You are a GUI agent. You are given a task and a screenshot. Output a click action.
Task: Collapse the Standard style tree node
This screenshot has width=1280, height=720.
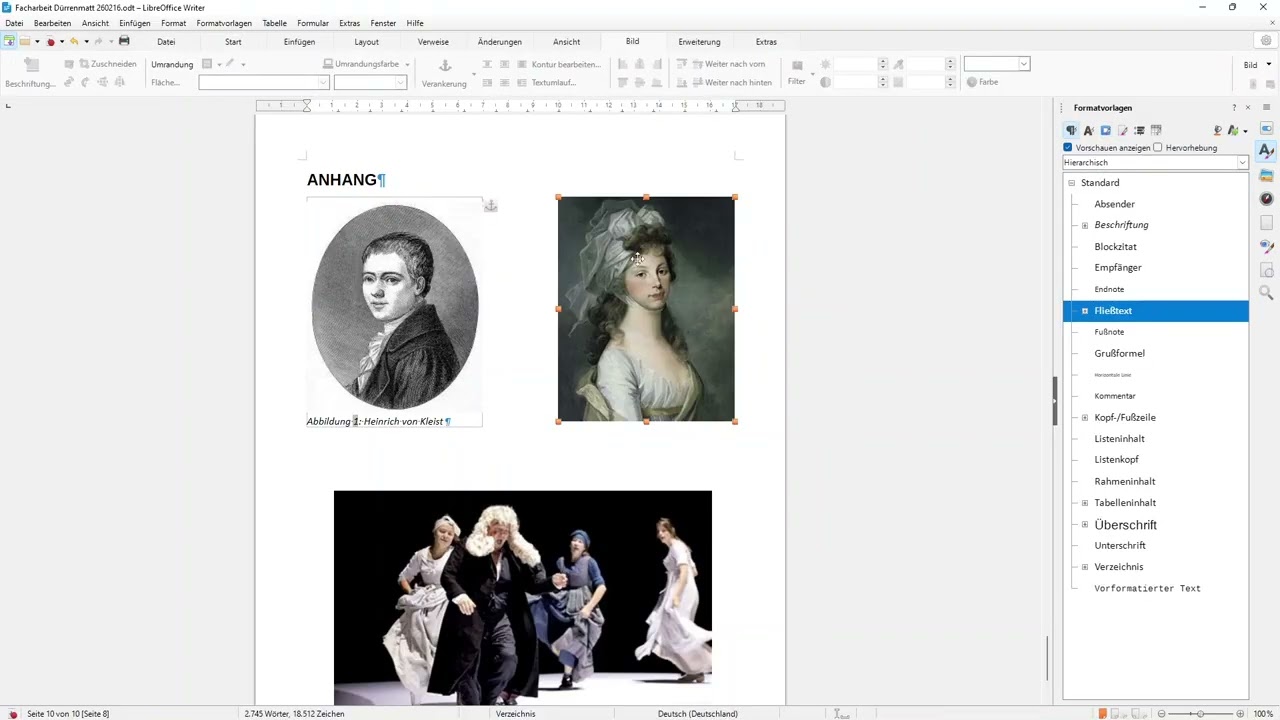(x=1071, y=183)
